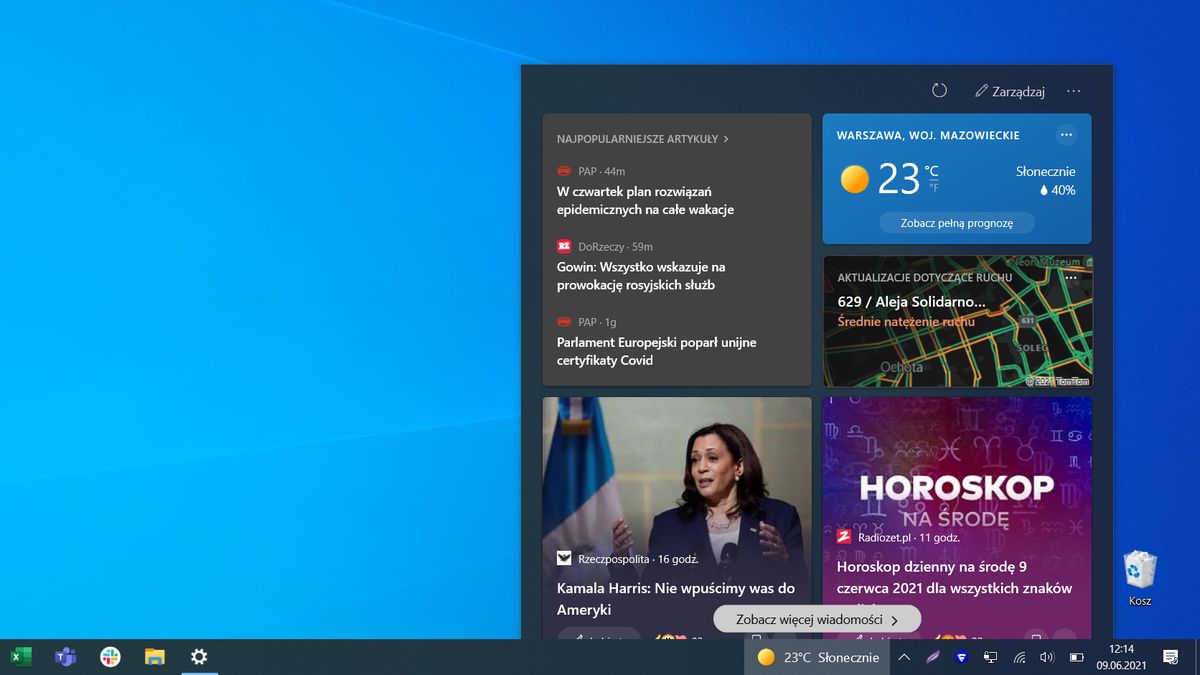Click Zobacz pełną prognozę for full forecast
Screen dimensions: 1200x675
coord(955,222)
